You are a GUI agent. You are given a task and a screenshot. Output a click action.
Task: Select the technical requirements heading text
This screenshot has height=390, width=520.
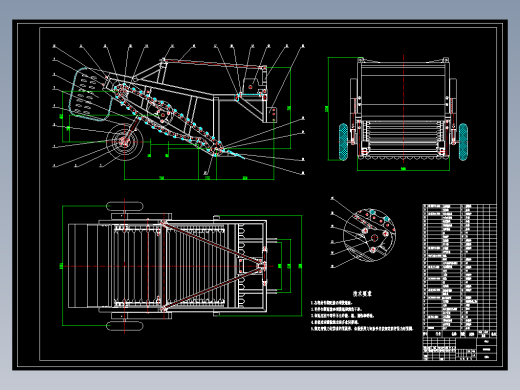[x=362, y=294]
